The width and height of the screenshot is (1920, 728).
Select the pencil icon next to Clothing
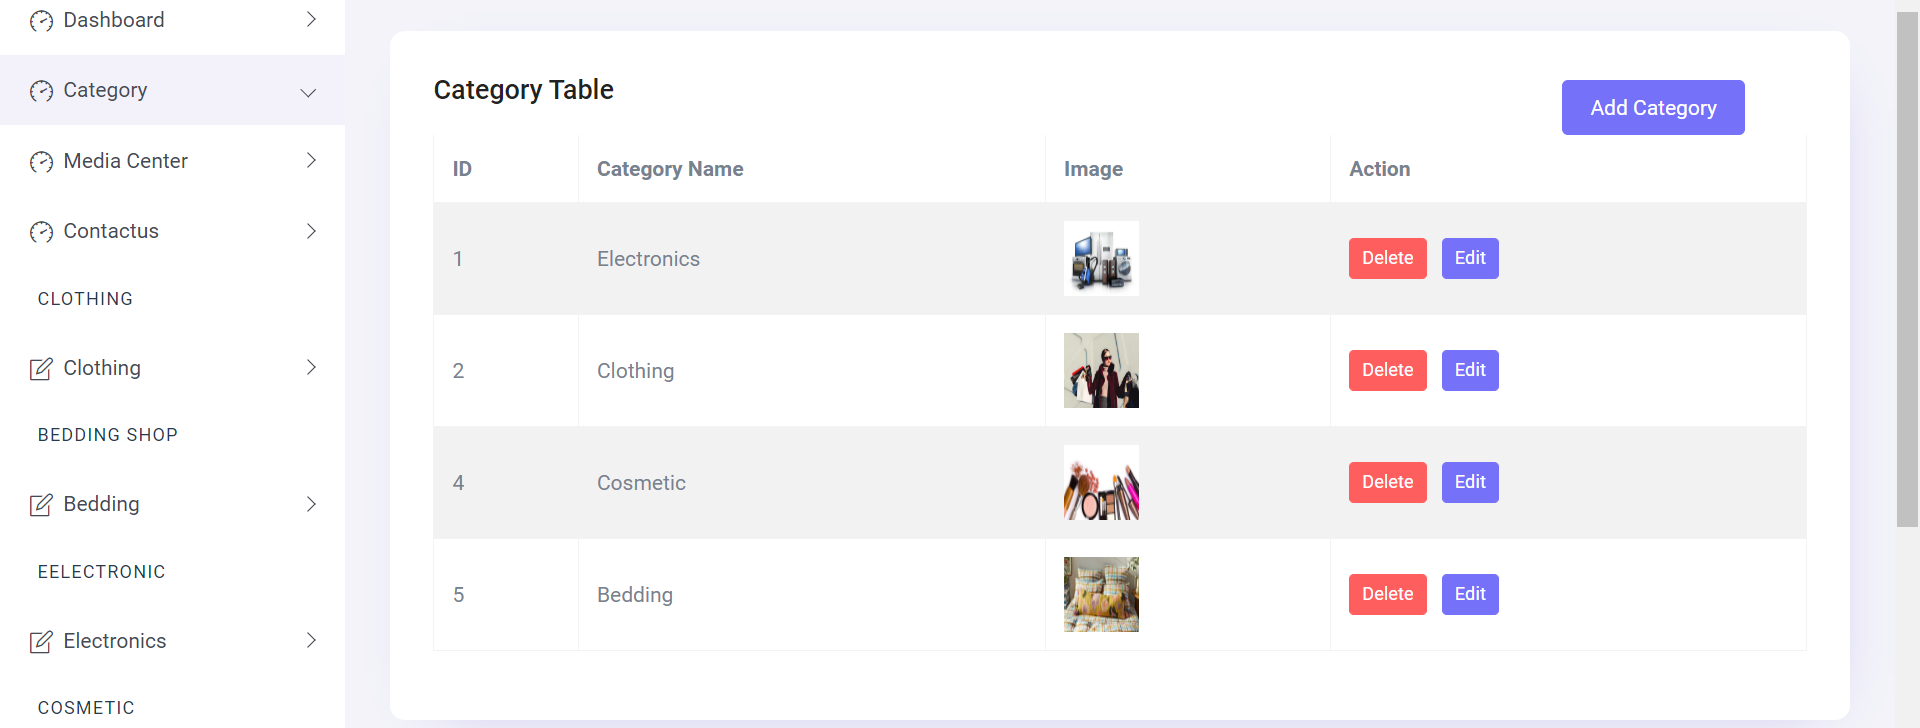(41, 367)
